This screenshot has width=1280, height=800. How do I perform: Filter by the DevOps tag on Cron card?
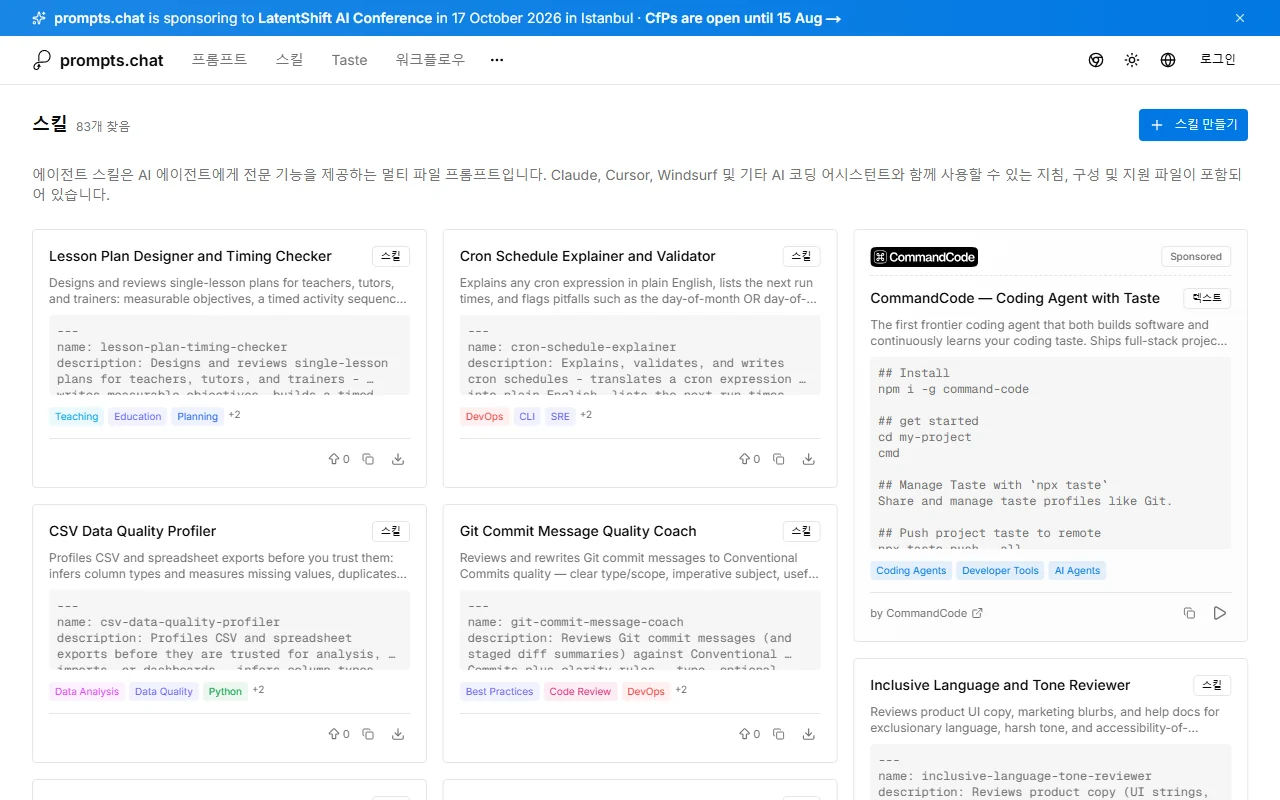(x=485, y=417)
